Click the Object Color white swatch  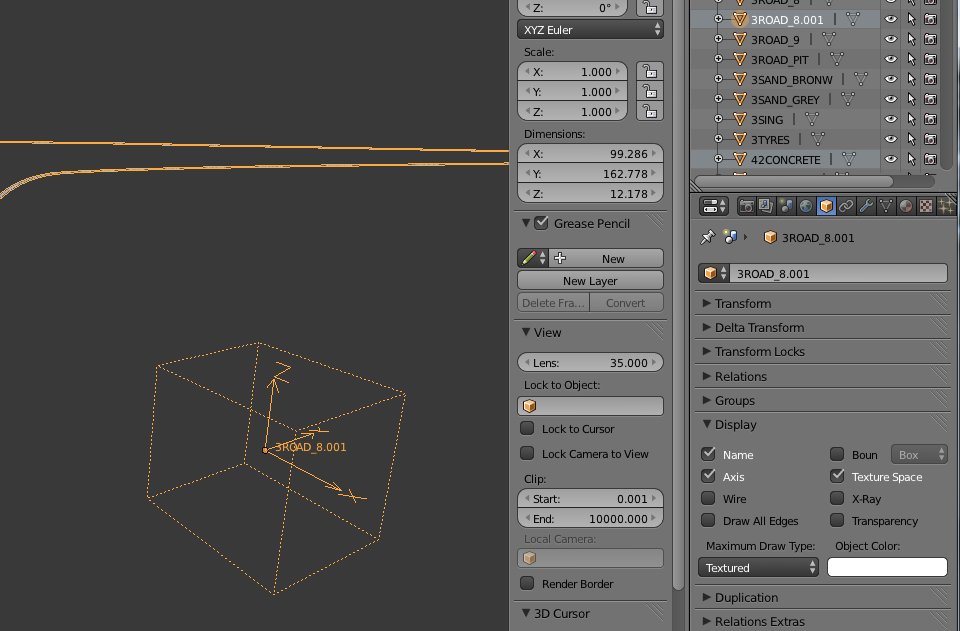click(887, 567)
